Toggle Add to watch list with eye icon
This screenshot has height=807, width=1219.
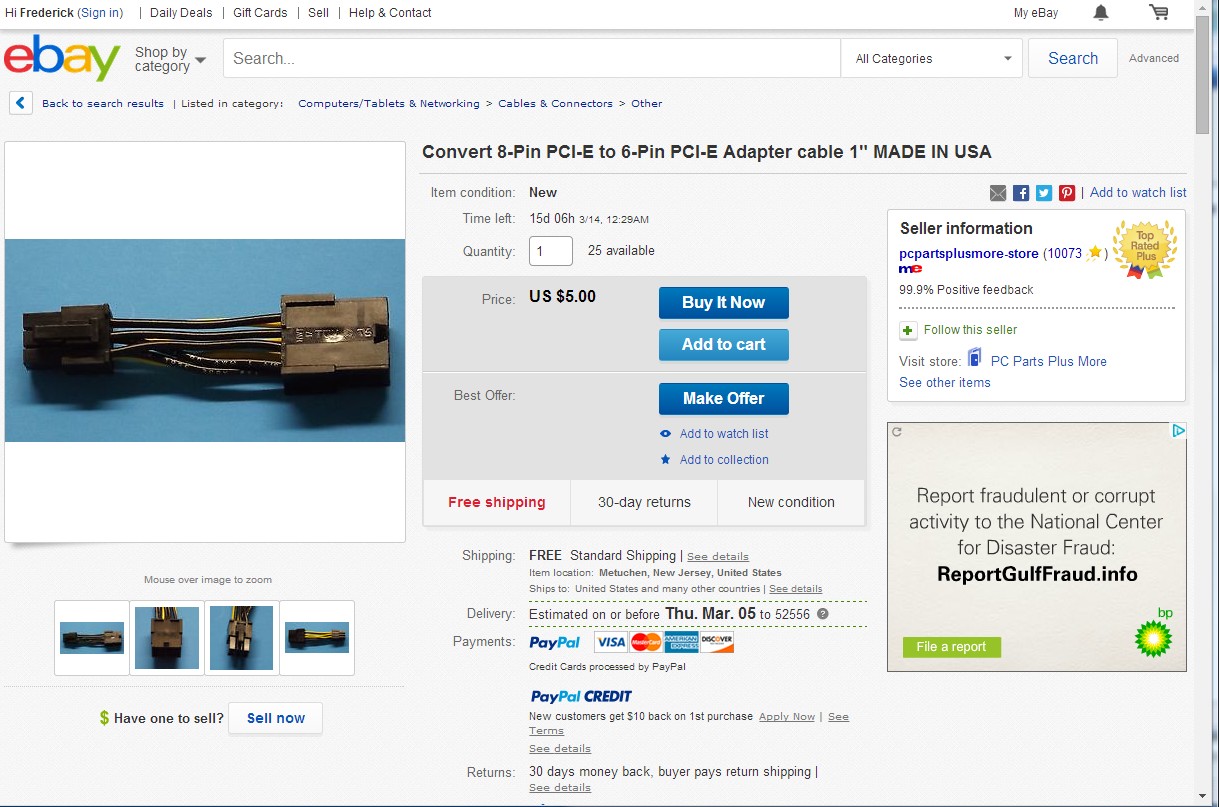point(714,434)
